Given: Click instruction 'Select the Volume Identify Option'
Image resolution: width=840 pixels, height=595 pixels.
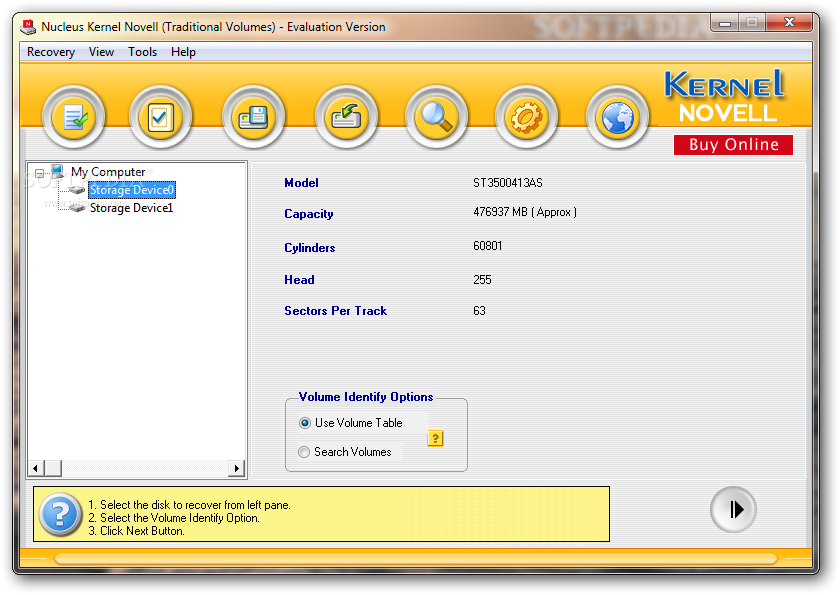Looking at the screenshot, I should pyautogui.click(x=174, y=518).
